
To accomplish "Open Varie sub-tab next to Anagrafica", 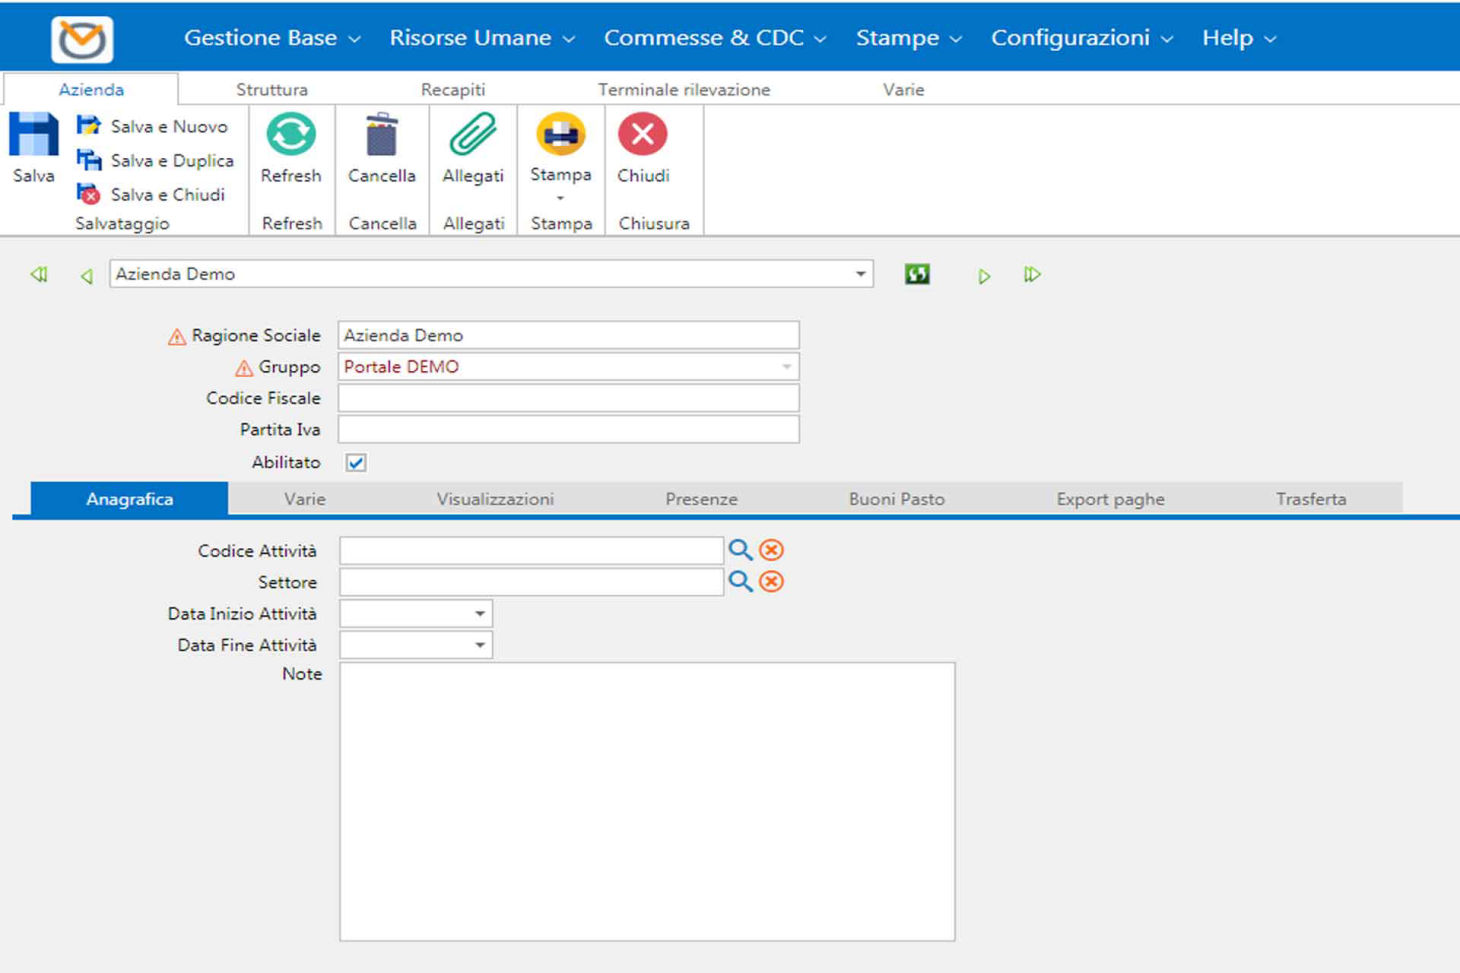I will pos(305,499).
